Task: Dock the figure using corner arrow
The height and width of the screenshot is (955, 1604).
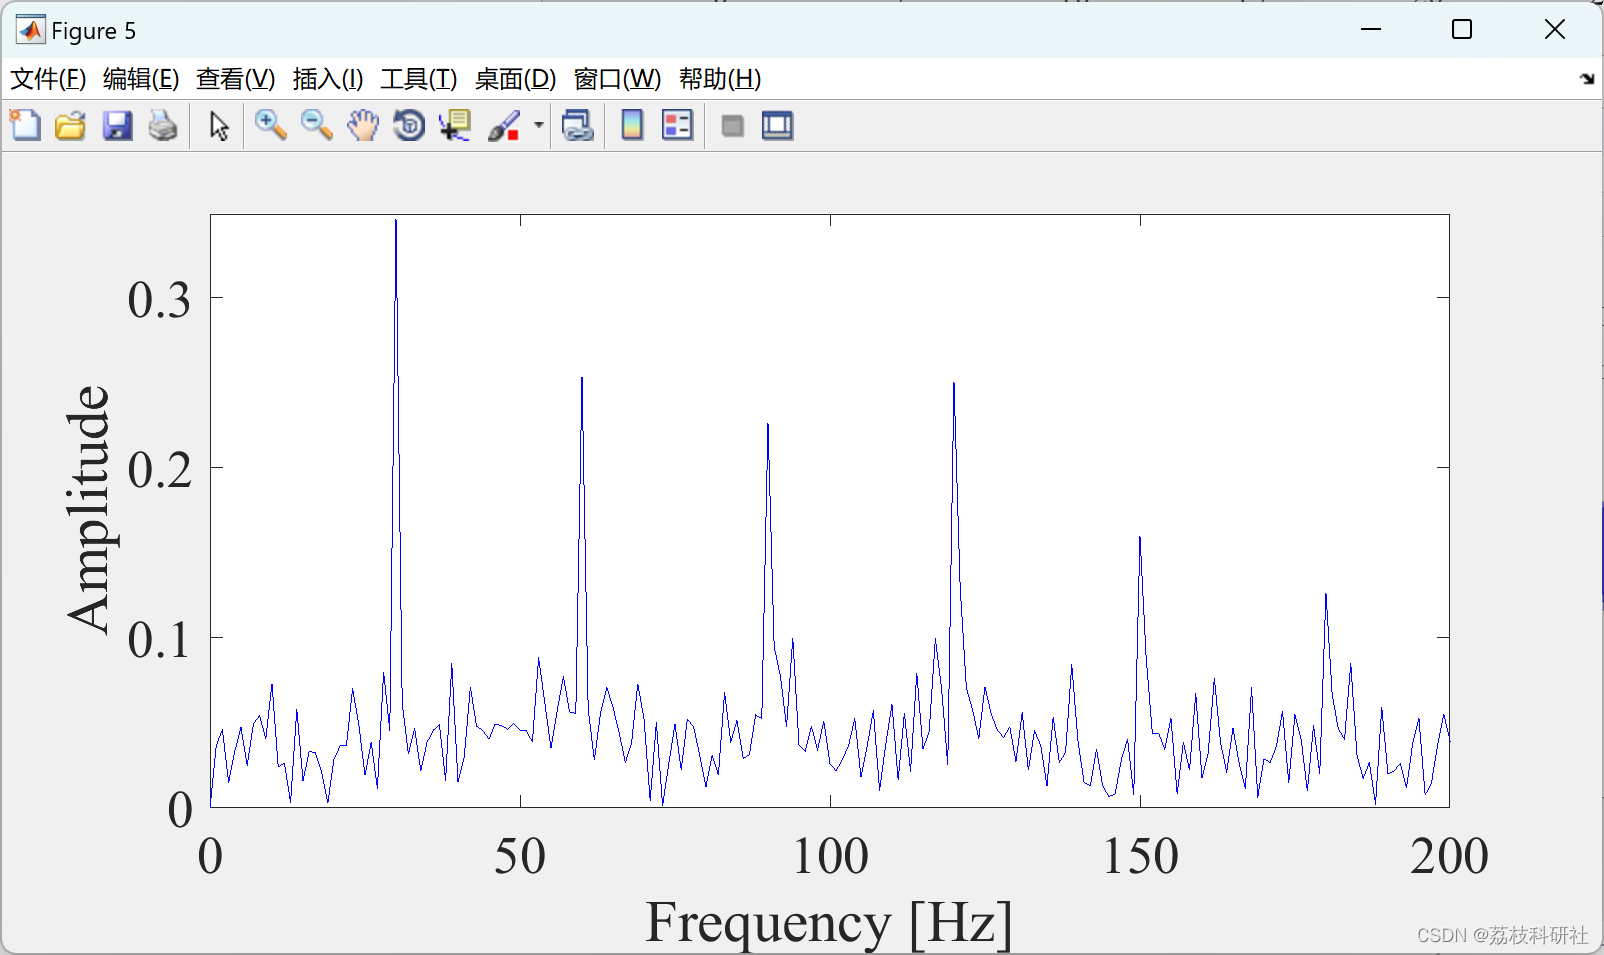Action: tap(1587, 79)
